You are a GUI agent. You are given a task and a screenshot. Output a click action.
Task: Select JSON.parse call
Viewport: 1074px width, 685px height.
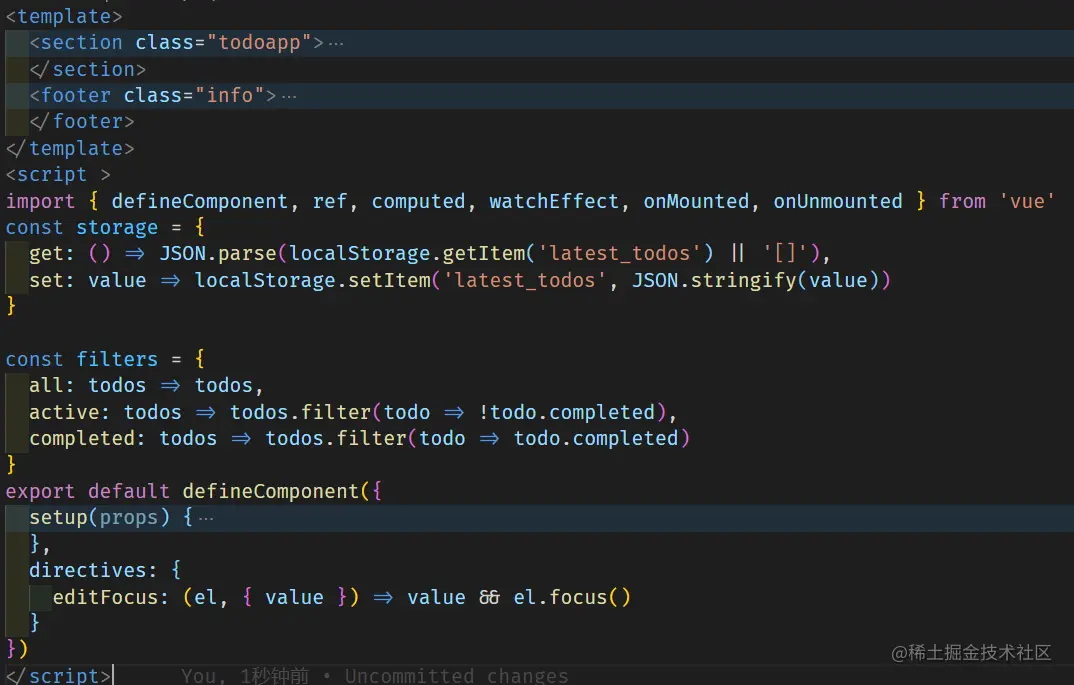coord(218,253)
